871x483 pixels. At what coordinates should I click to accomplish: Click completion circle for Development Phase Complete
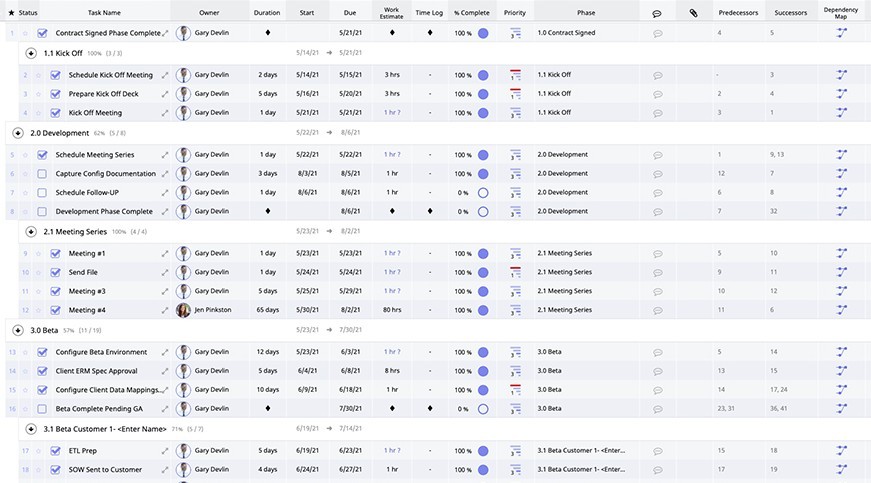483,212
